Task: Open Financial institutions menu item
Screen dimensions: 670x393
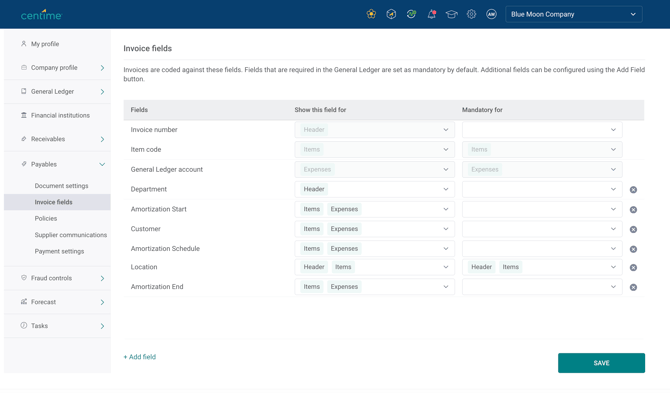Action: pyautogui.click(x=60, y=115)
